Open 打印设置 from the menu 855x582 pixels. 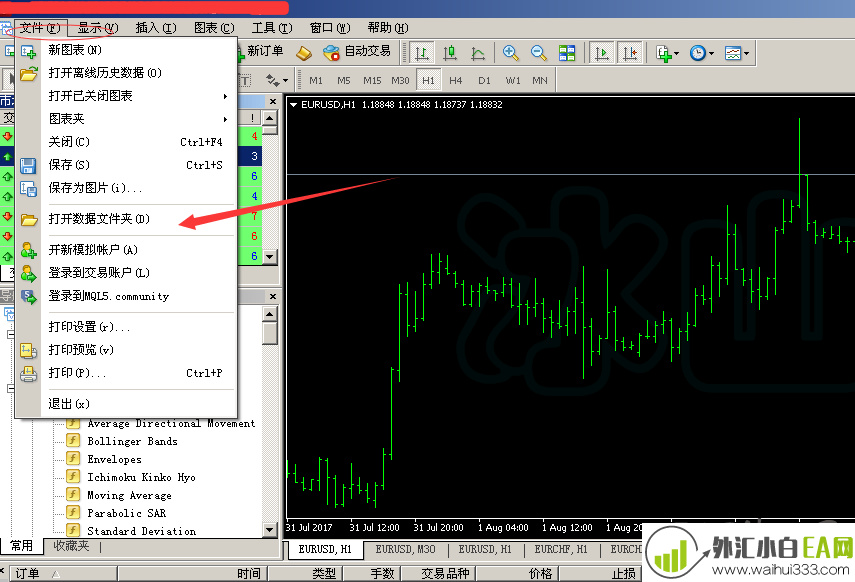point(127,327)
